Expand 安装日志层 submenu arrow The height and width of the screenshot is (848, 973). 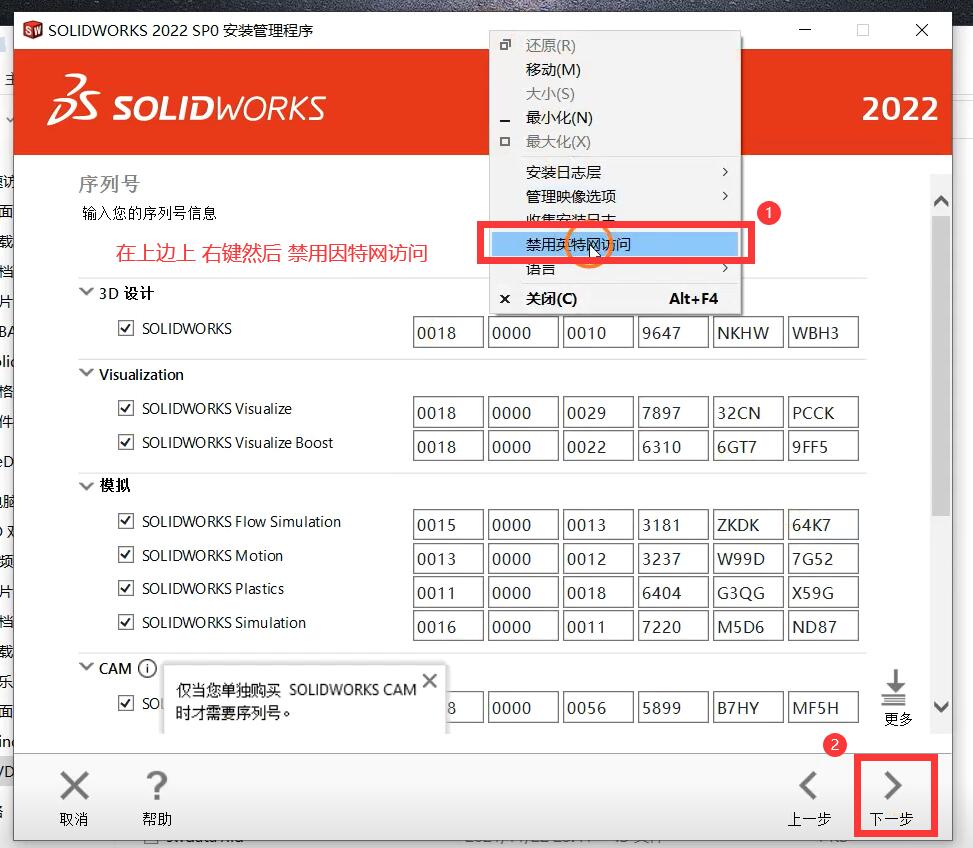tap(725, 172)
